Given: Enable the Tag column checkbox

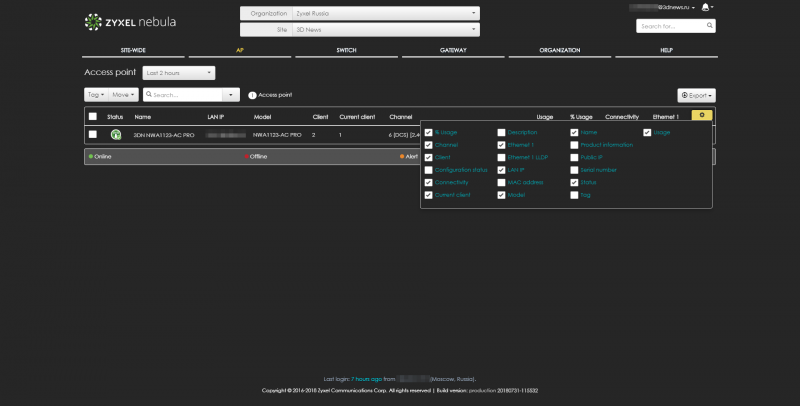Looking at the screenshot, I should coord(574,195).
